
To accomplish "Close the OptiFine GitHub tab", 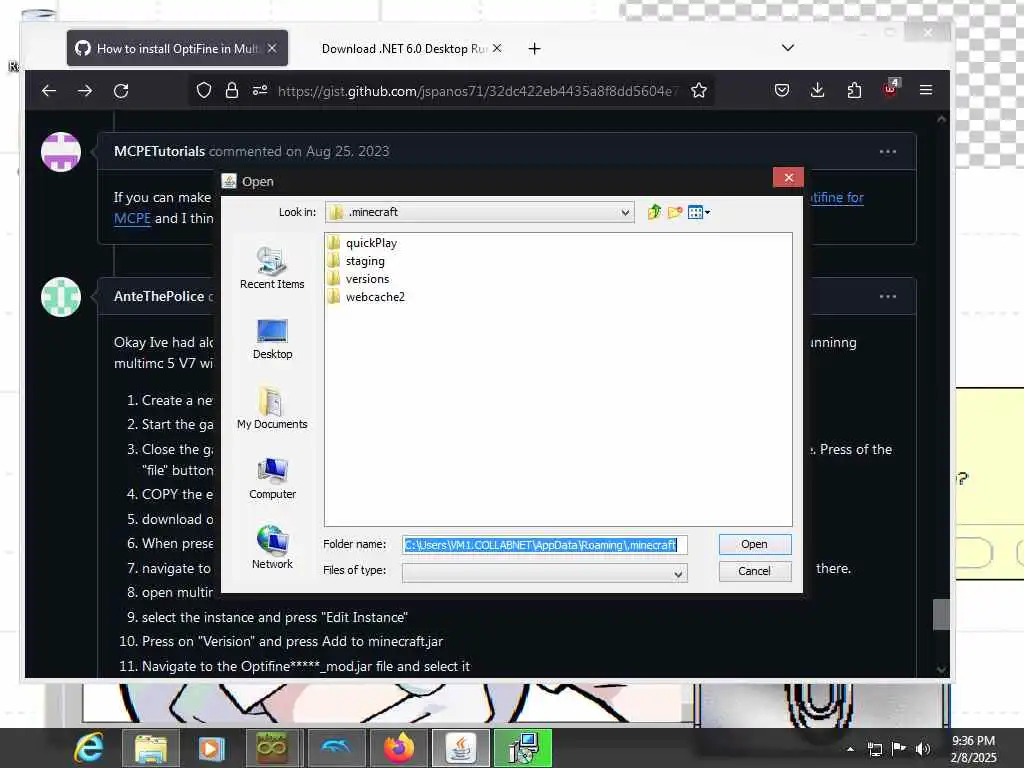I will 272,48.
